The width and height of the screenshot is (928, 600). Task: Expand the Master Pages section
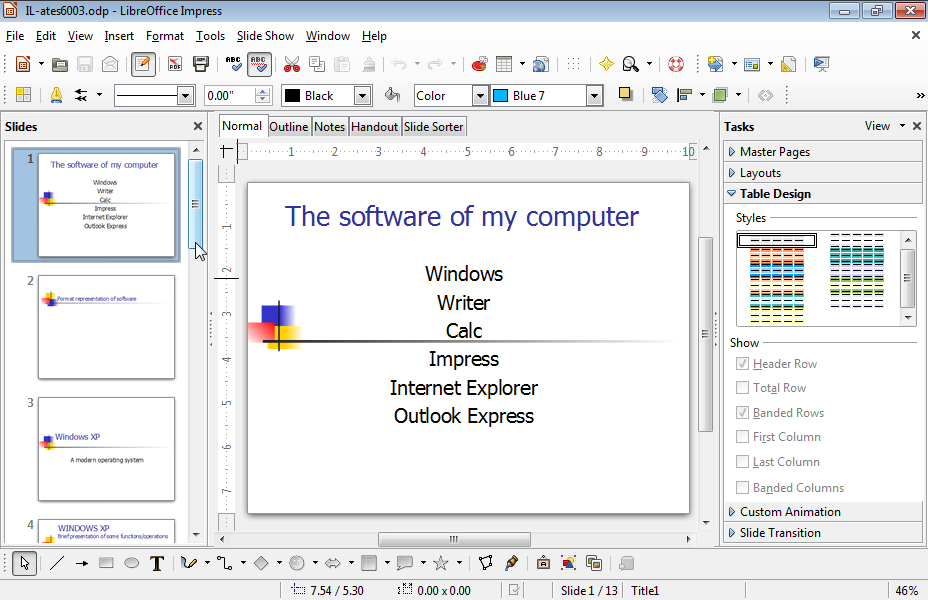pos(823,151)
